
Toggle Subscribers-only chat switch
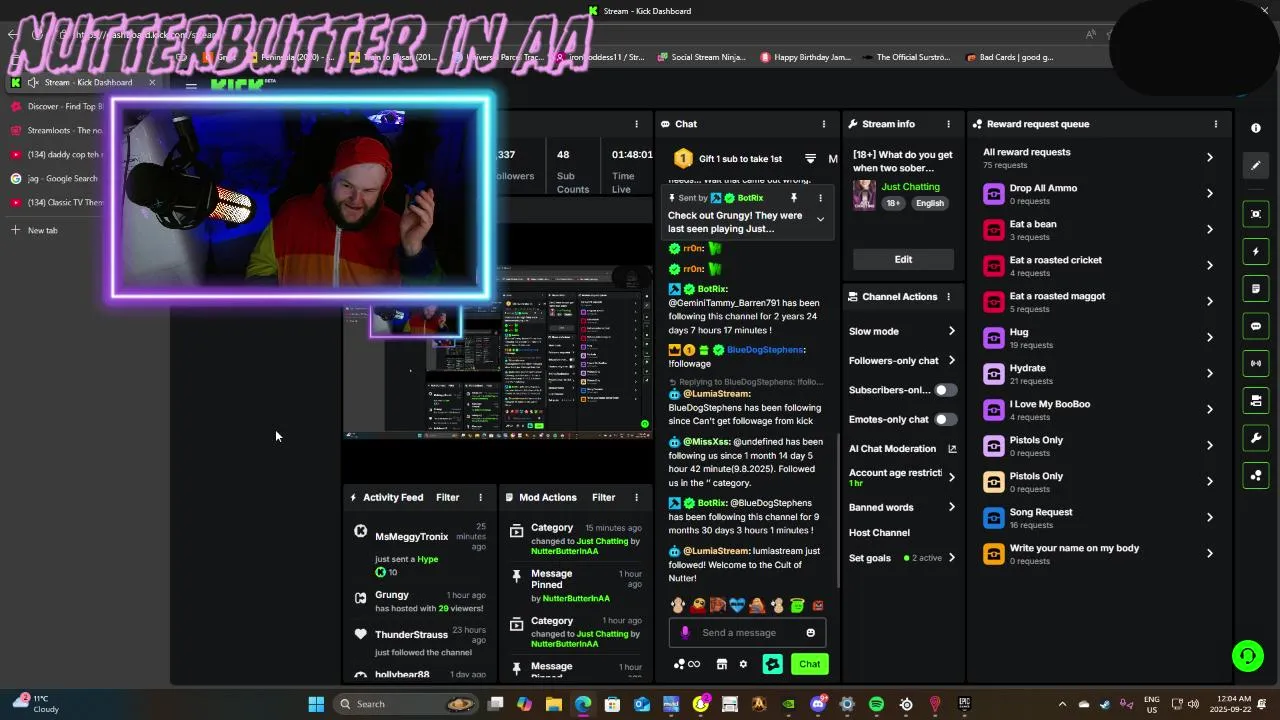click(945, 390)
